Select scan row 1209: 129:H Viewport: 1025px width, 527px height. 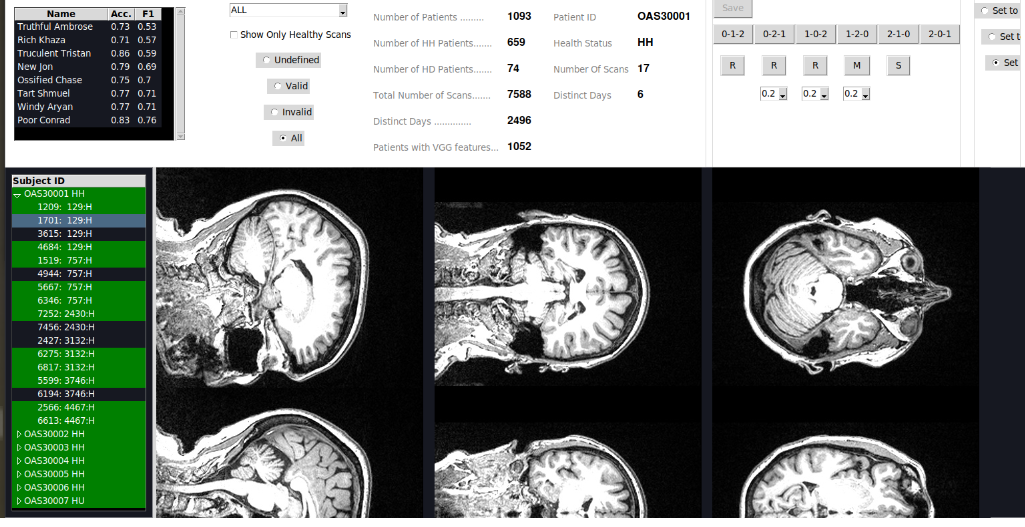click(78, 207)
